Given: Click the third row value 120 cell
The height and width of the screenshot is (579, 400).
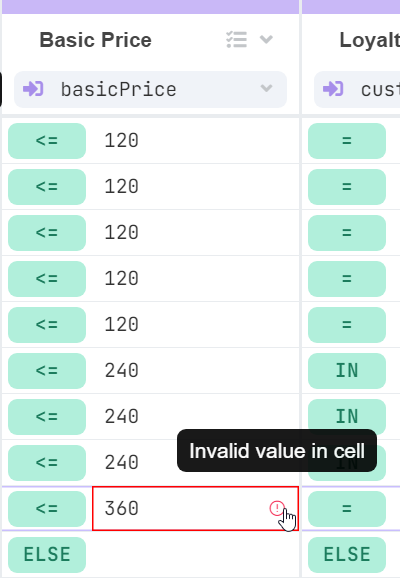Looking at the screenshot, I should tap(195, 233).
